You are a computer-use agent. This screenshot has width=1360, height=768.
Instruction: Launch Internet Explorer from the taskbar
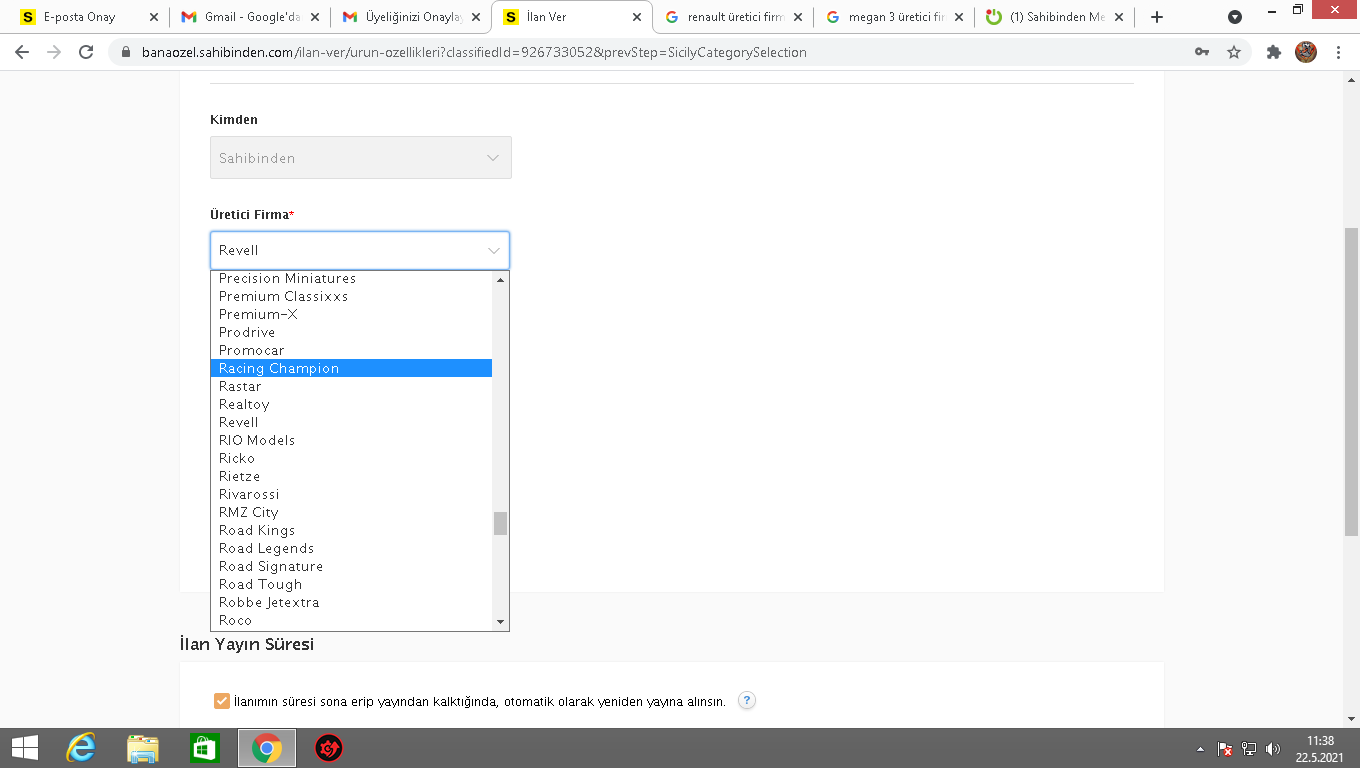[x=81, y=748]
